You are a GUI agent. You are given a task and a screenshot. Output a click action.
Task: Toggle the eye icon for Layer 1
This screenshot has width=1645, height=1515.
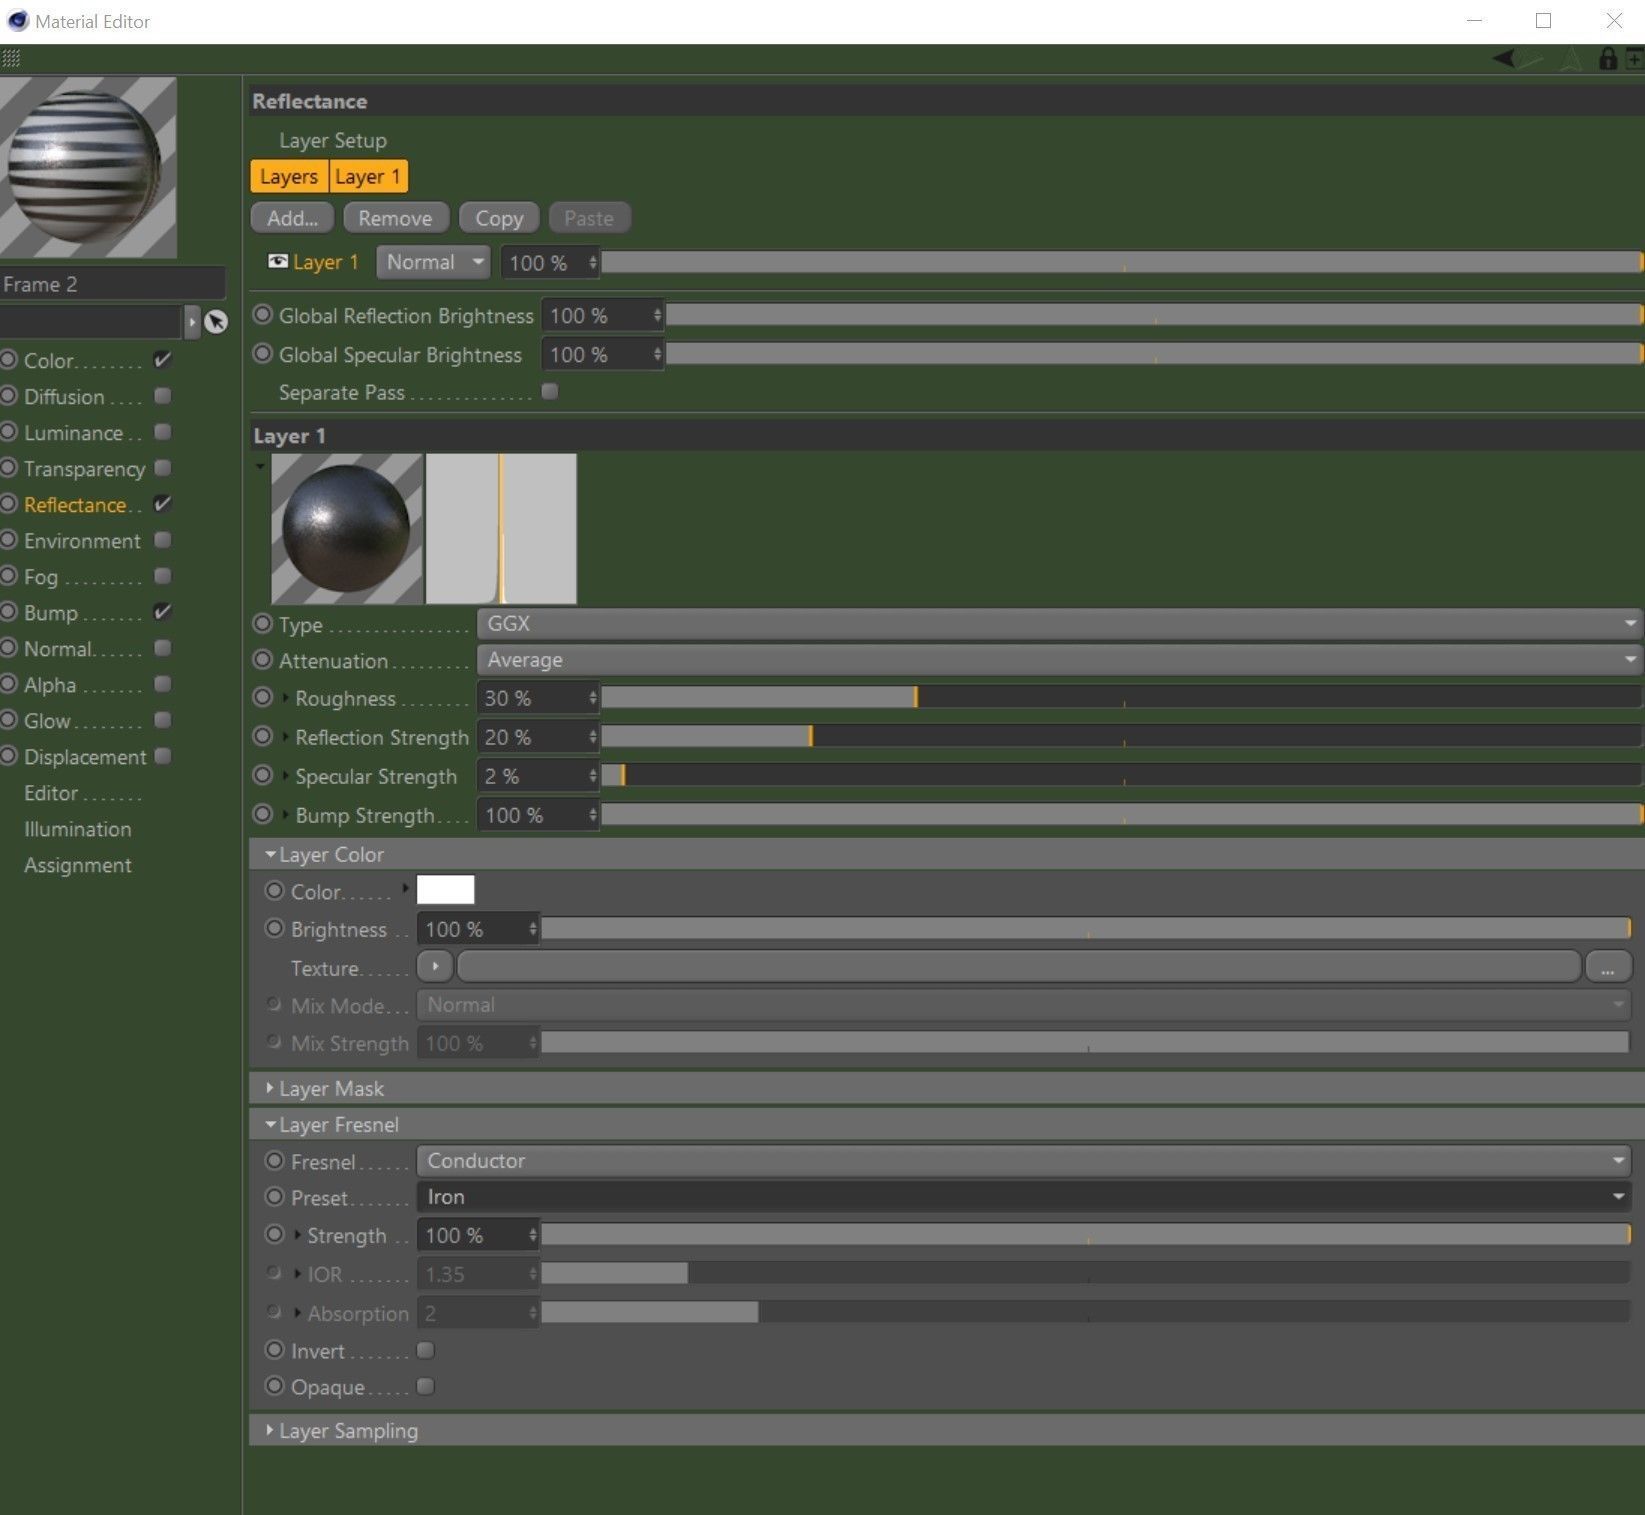point(278,262)
